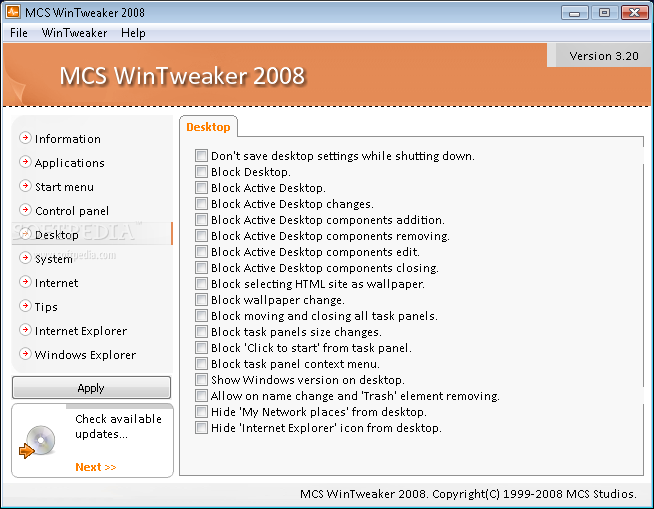Toggle Block task panels size changes

pos(201,332)
